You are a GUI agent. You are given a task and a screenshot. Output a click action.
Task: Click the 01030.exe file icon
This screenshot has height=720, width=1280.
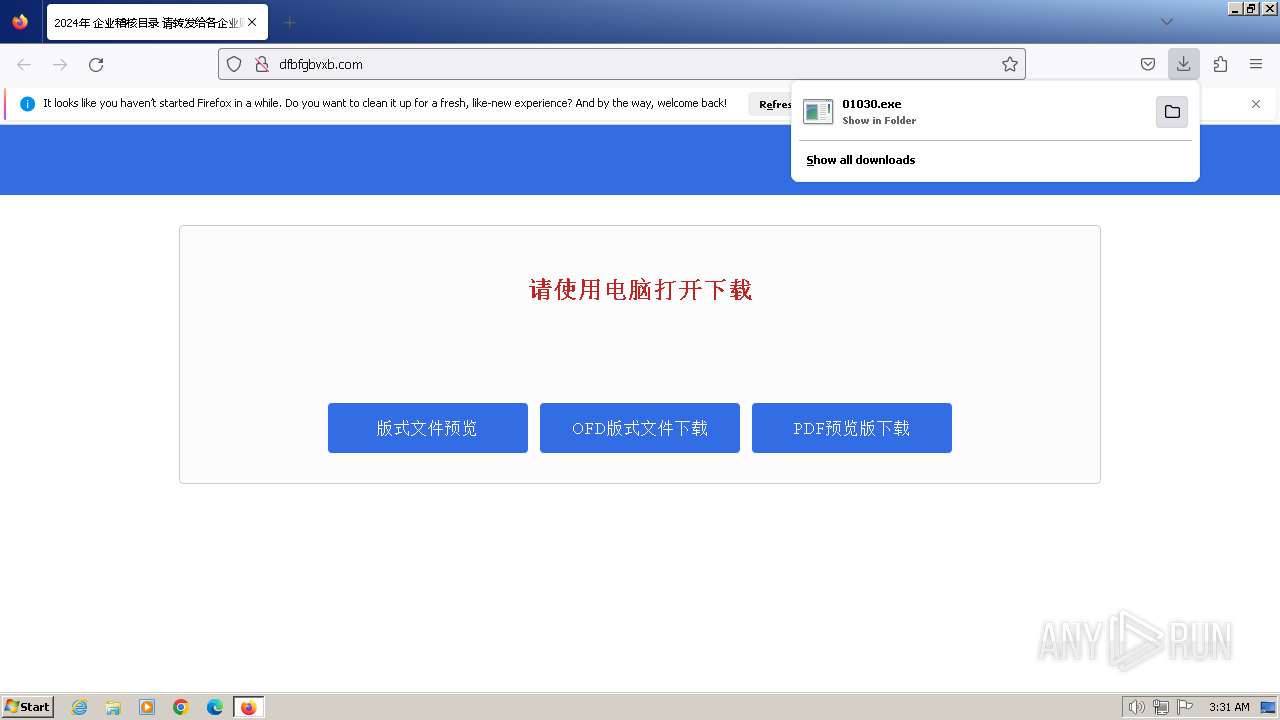pos(818,112)
